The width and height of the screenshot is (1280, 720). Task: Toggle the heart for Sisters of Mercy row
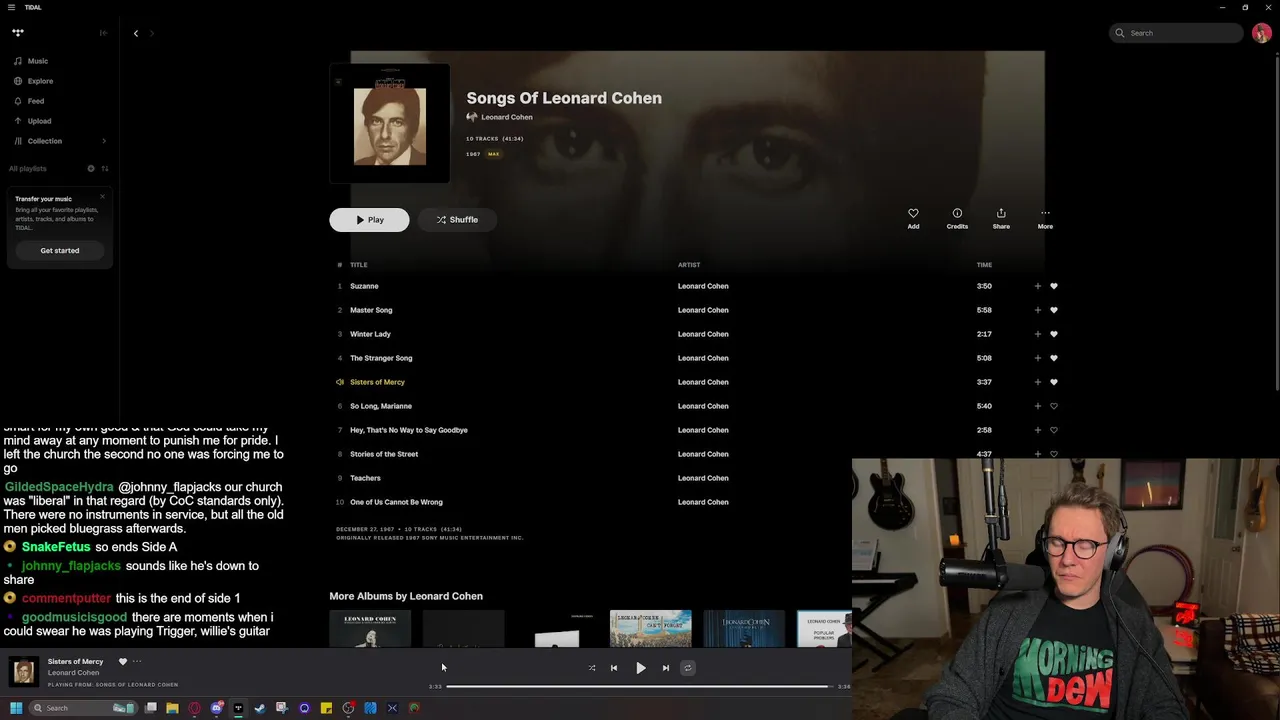pyautogui.click(x=1054, y=382)
